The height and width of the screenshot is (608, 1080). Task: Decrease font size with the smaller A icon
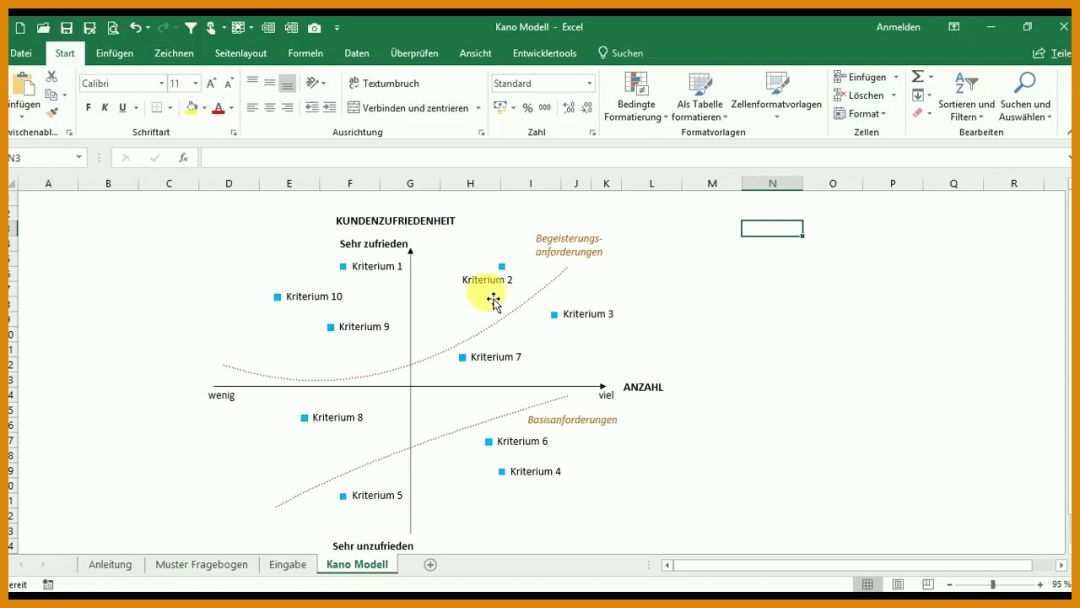(x=229, y=83)
